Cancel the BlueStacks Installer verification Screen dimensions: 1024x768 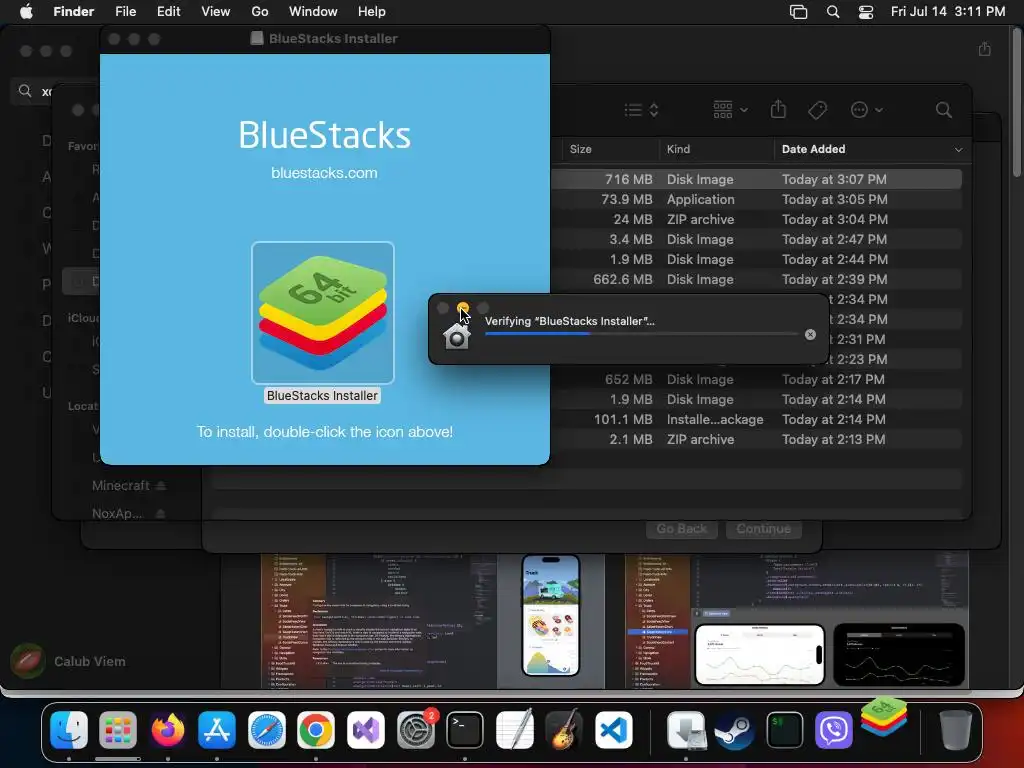pyautogui.click(x=810, y=334)
